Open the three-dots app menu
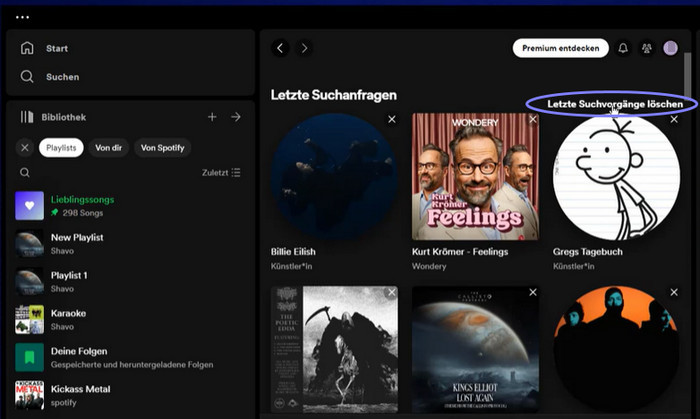The height and width of the screenshot is (419, 700). click(23, 17)
